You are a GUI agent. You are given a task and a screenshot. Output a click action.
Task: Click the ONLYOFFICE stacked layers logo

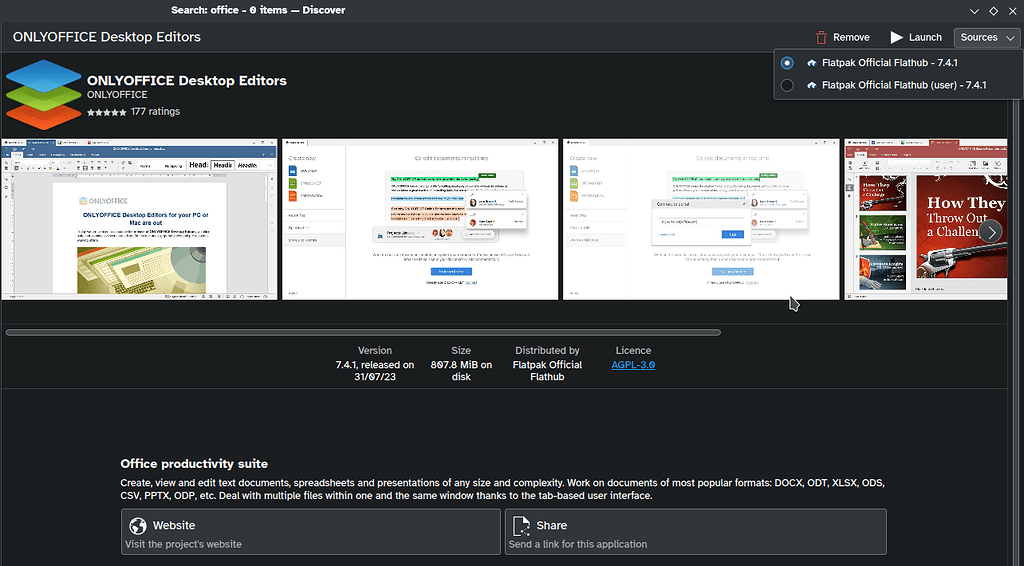(42, 93)
